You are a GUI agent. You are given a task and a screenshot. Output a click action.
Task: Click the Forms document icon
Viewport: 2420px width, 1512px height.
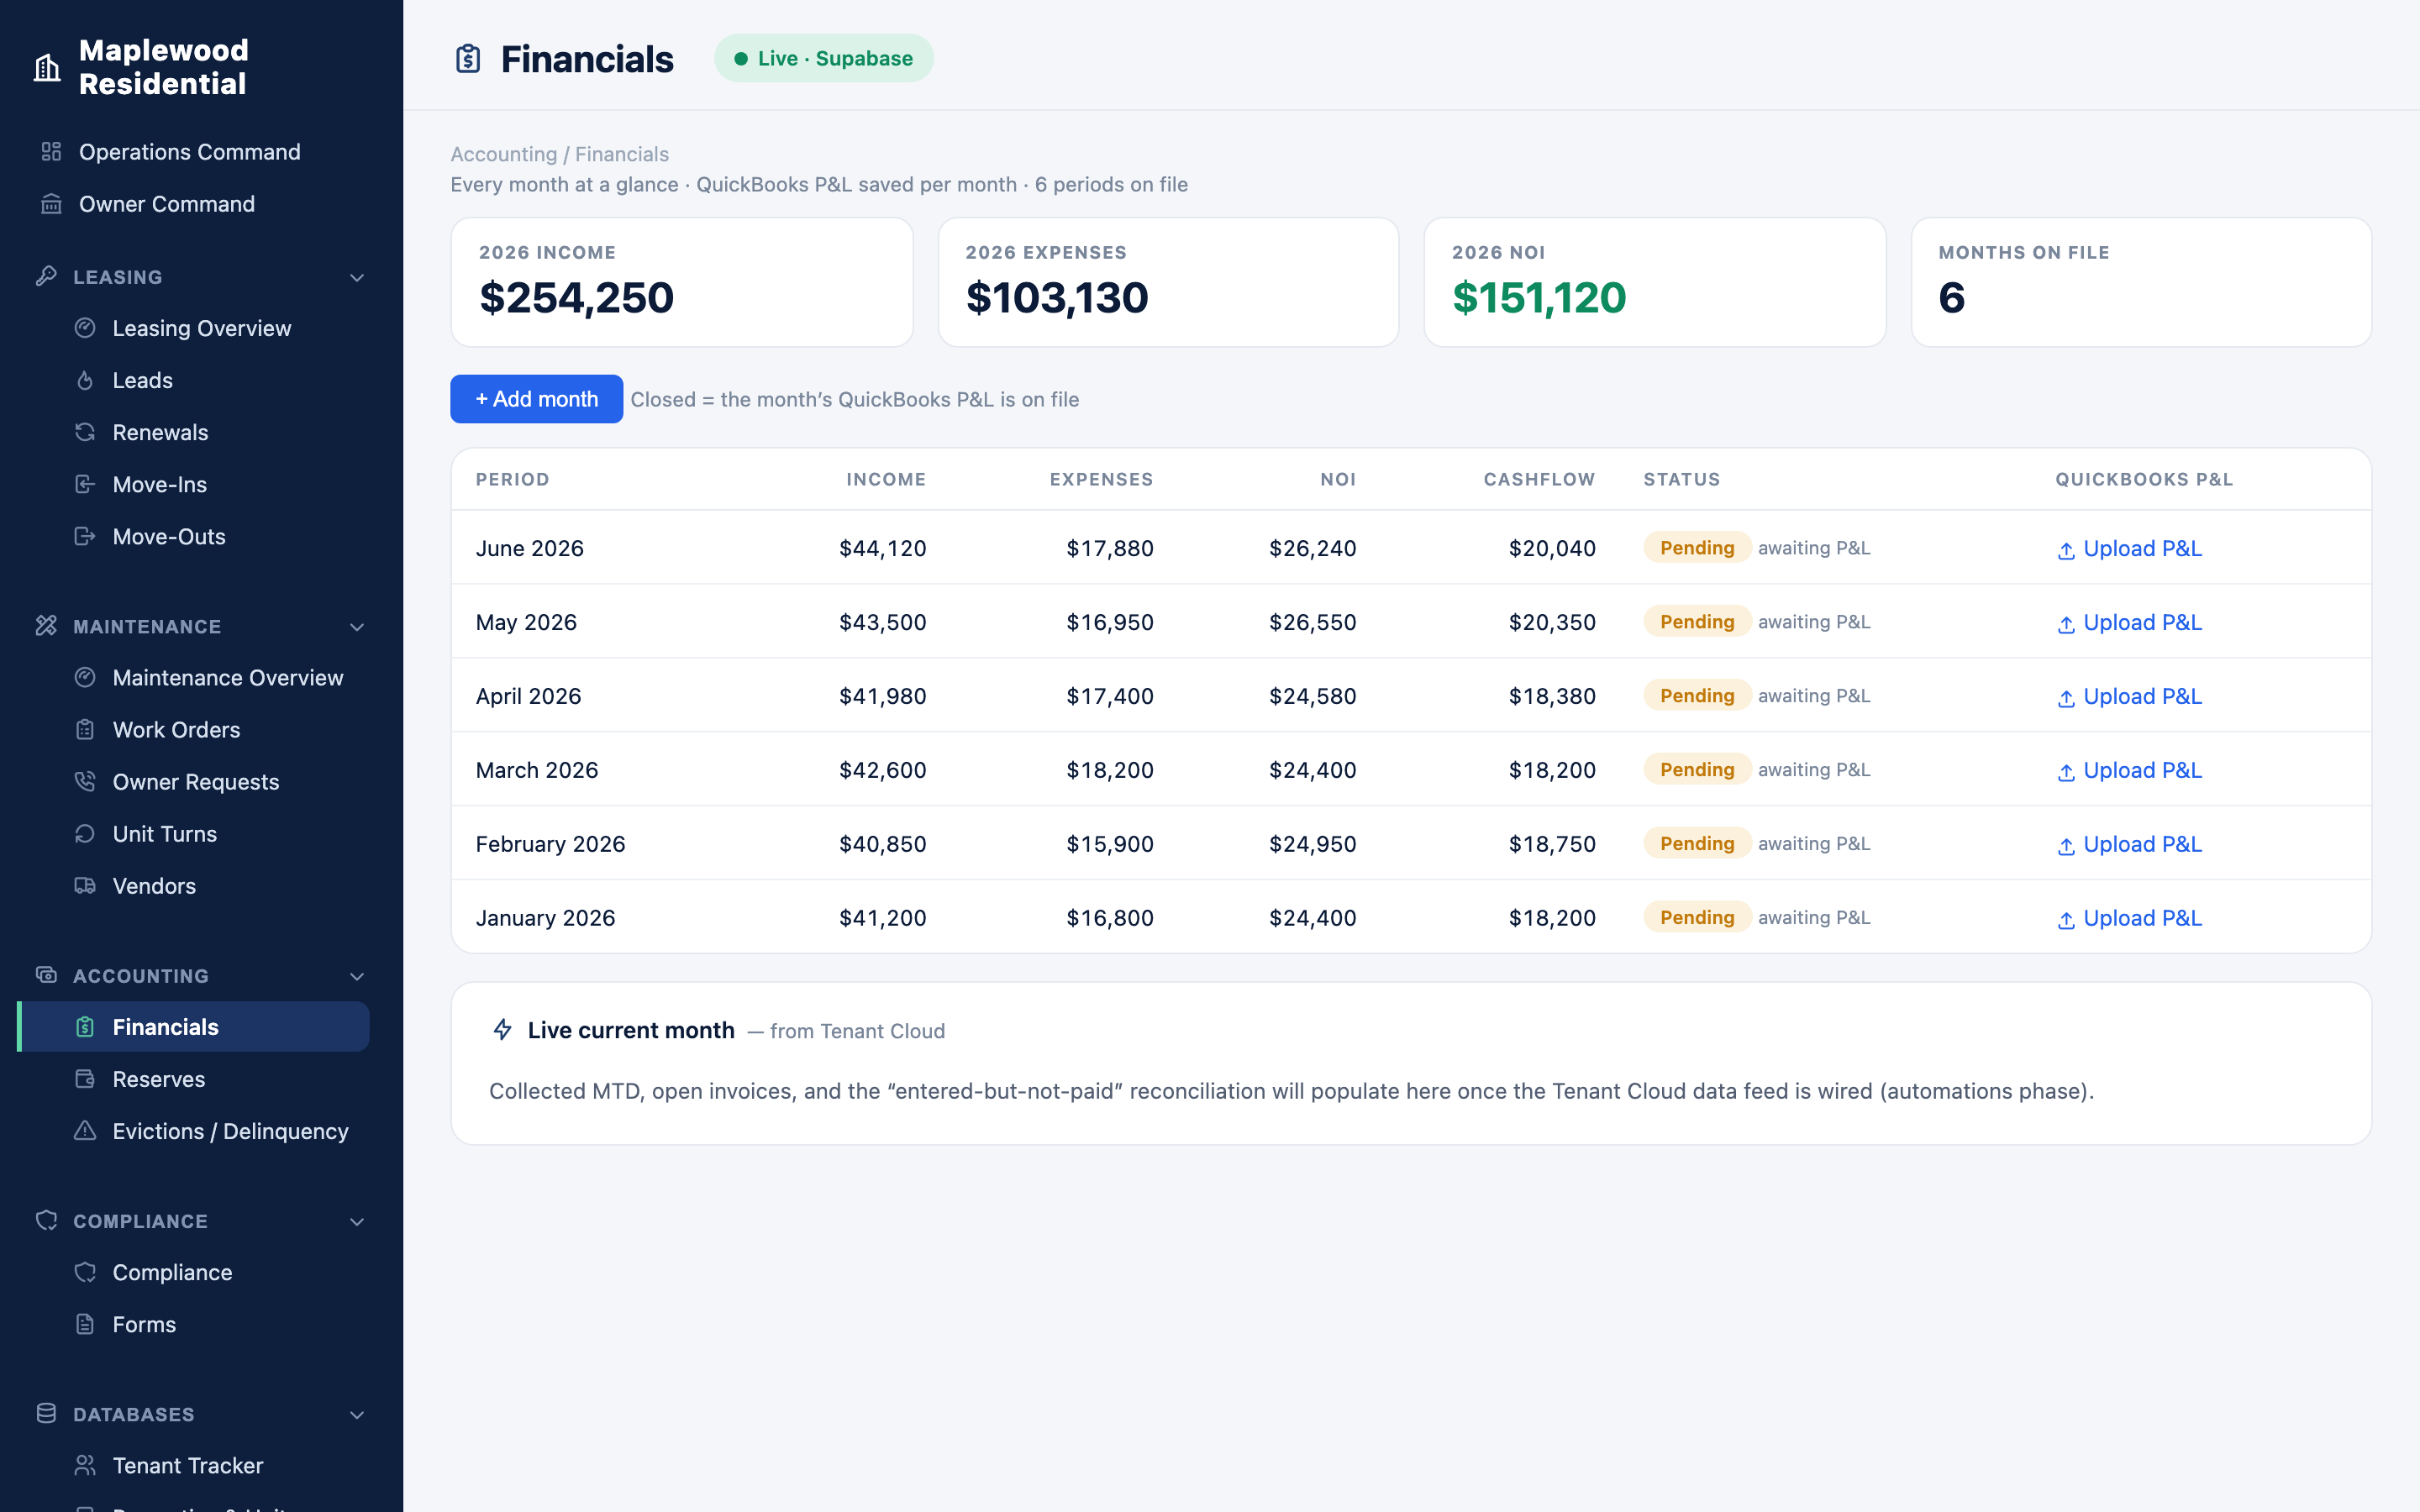click(x=85, y=1324)
